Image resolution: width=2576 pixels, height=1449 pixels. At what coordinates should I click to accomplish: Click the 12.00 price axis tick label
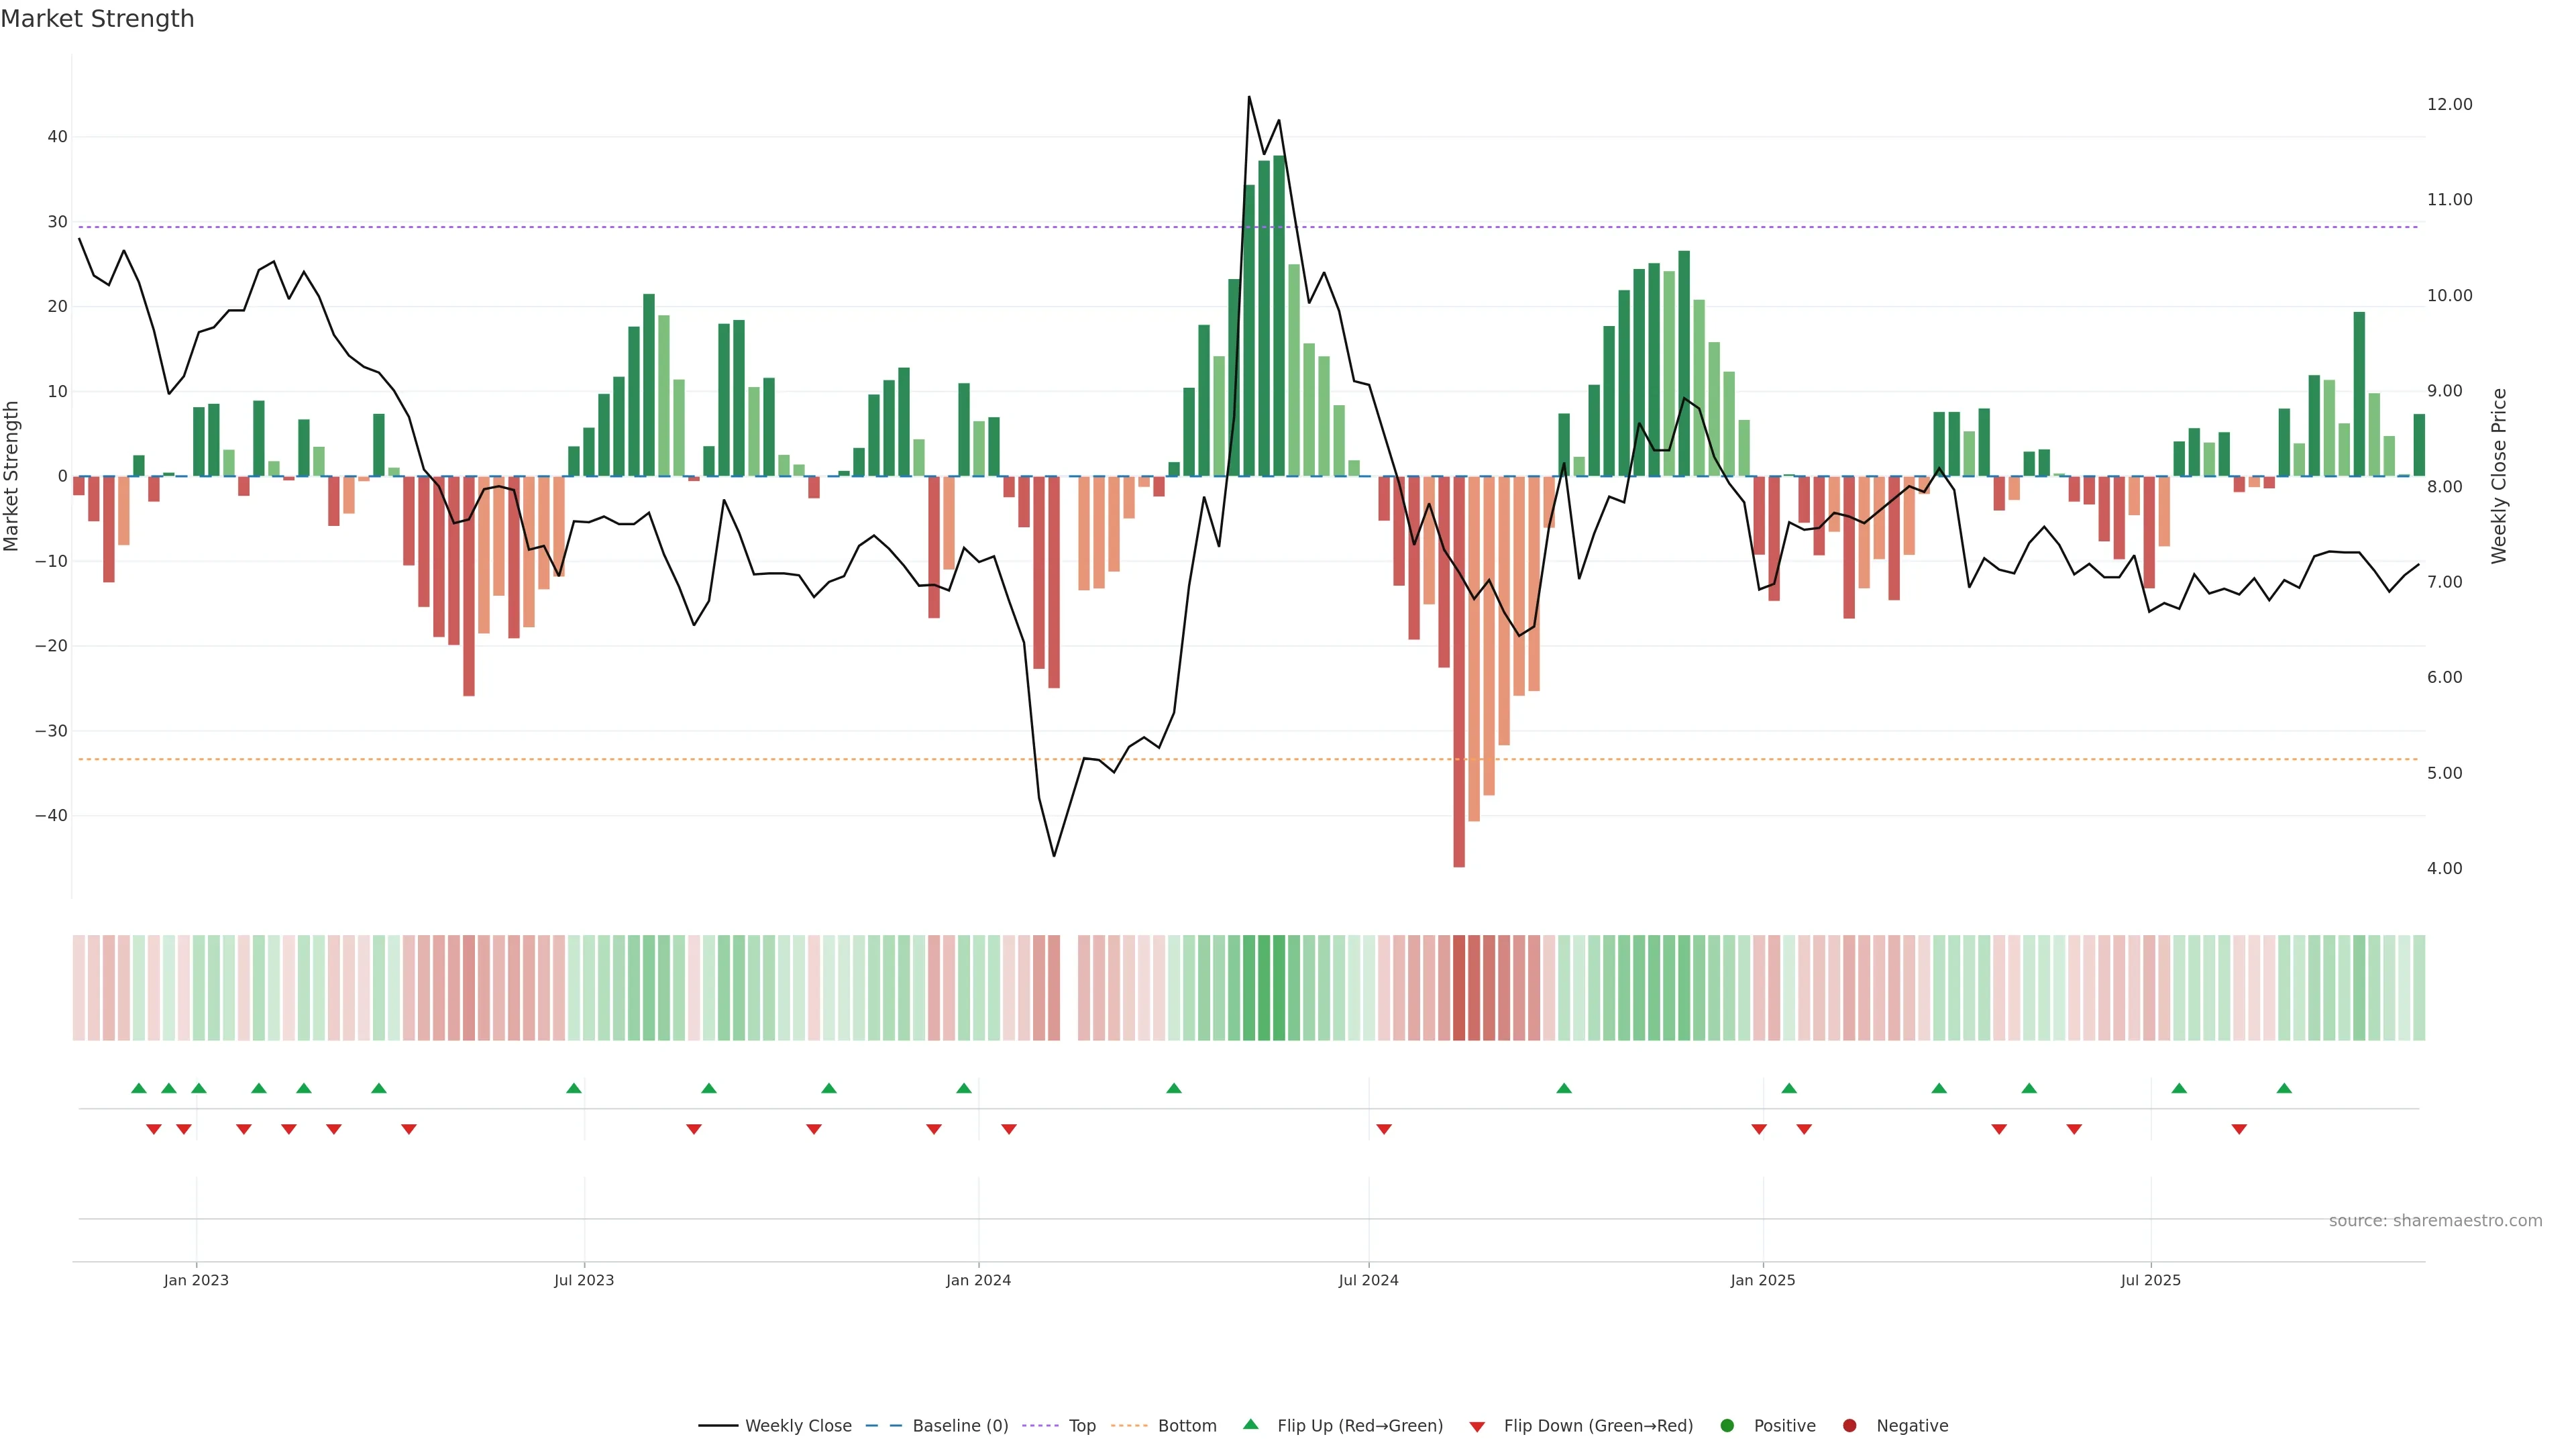(x=2449, y=105)
